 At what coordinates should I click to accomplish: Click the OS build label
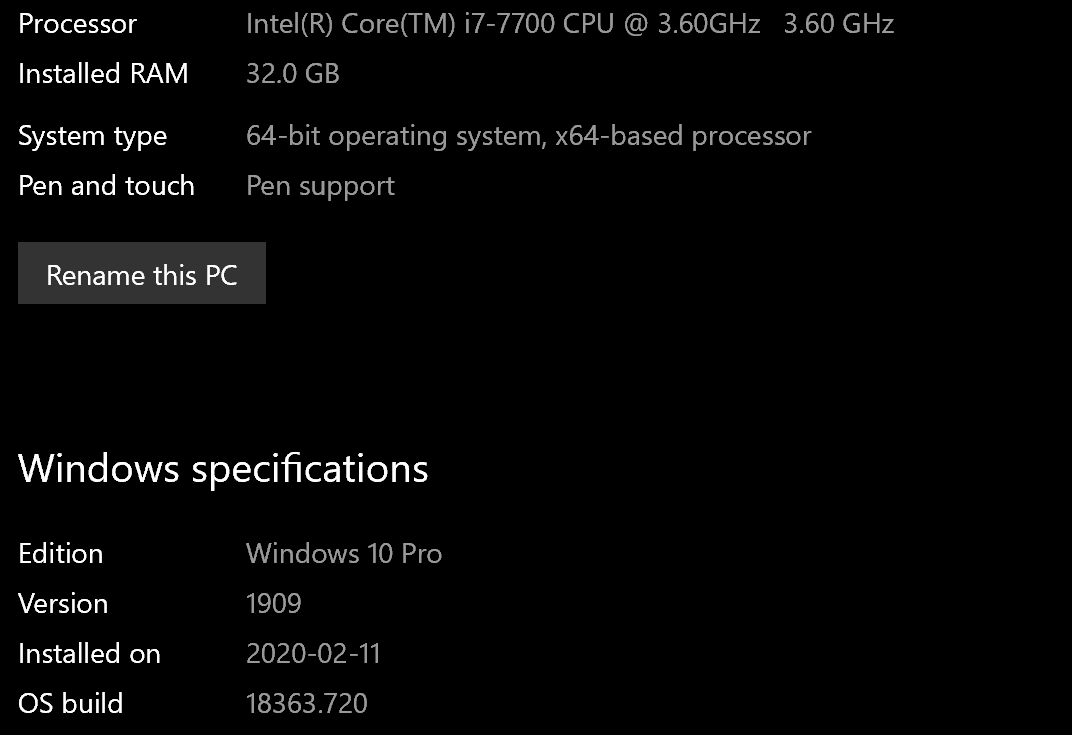[70, 704]
